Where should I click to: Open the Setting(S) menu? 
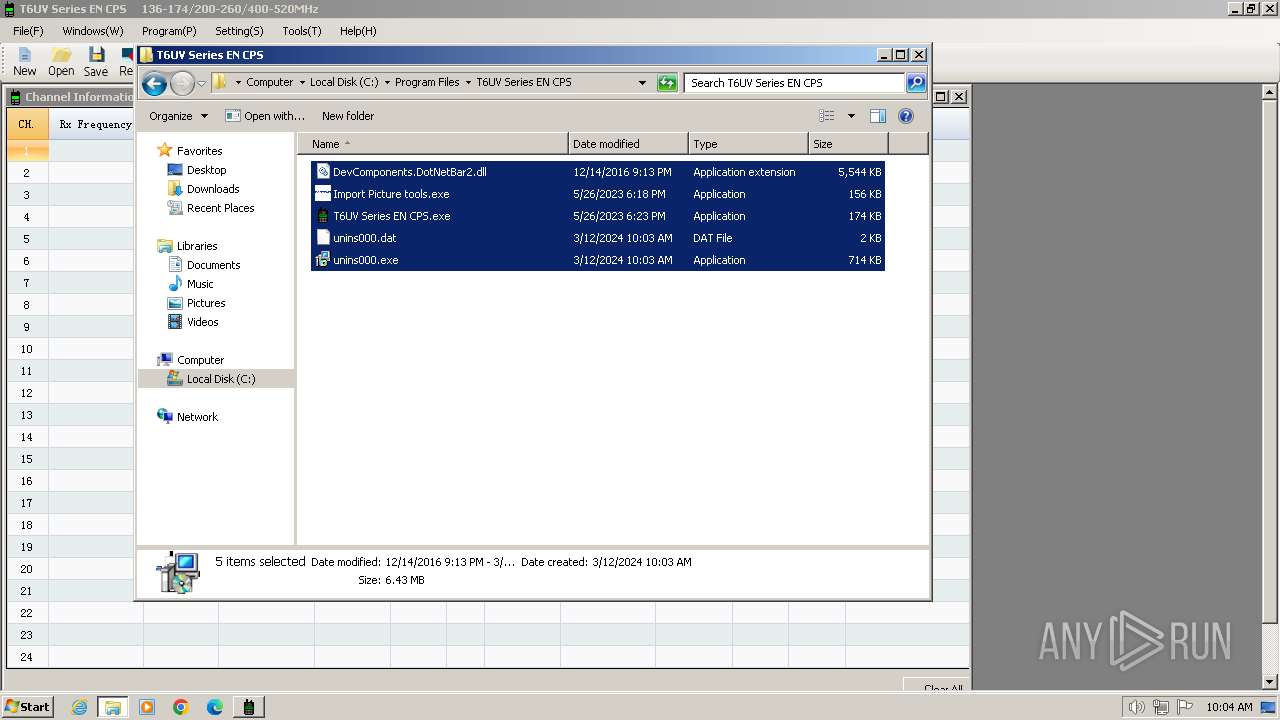(239, 31)
